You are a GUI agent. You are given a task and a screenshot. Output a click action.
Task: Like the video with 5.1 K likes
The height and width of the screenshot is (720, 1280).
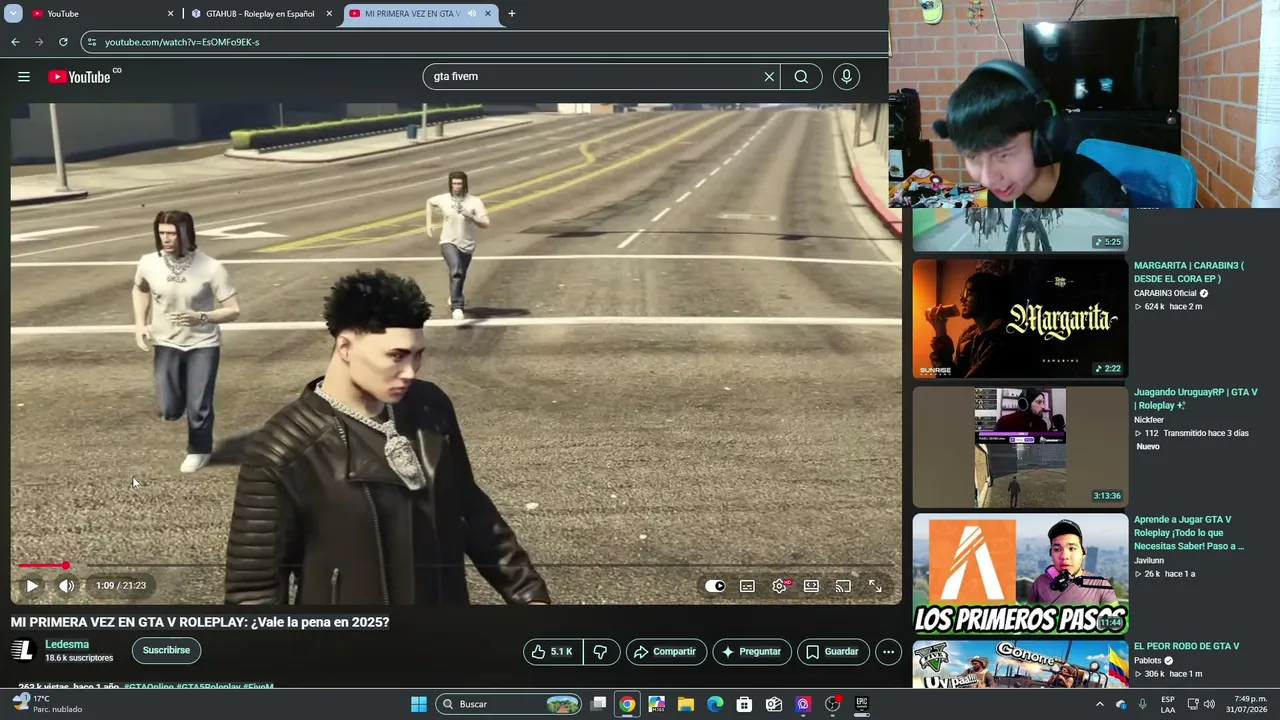click(x=553, y=652)
